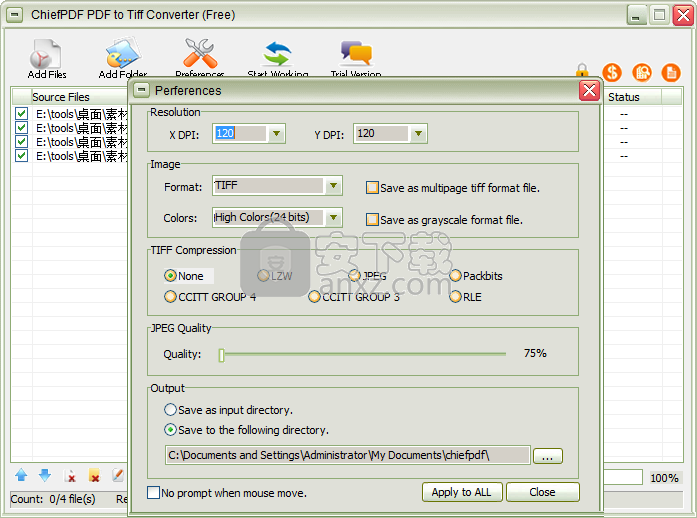Screen dimensions: 697x518
Task: Uncheck the fourth source file row
Action: click(21, 156)
